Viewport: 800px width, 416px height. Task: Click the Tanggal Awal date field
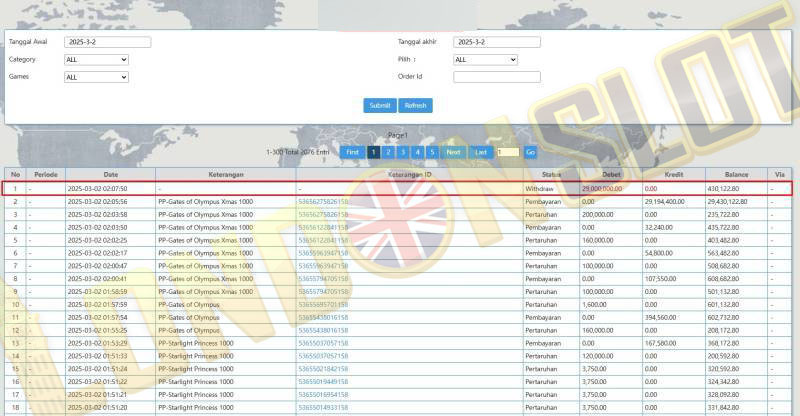[x=108, y=42]
